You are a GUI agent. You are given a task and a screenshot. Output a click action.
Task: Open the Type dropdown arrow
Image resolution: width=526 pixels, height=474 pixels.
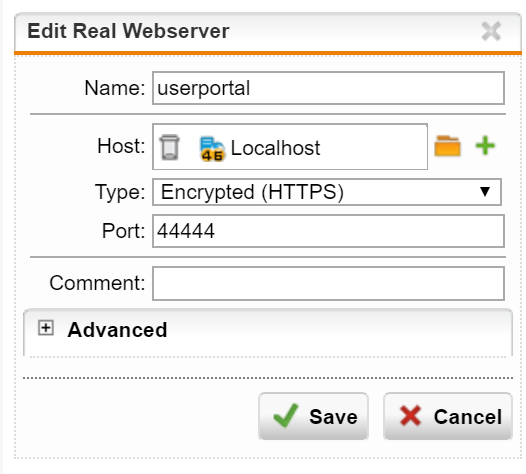pos(485,192)
